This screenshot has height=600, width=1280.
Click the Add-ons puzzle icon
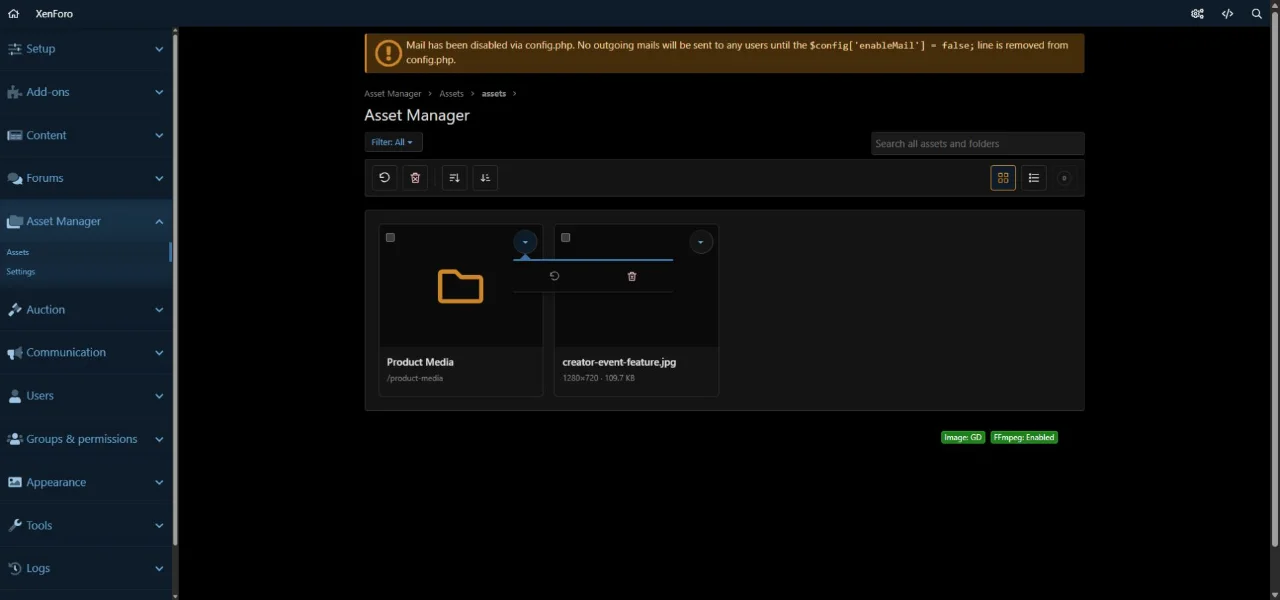pos(15,92)
